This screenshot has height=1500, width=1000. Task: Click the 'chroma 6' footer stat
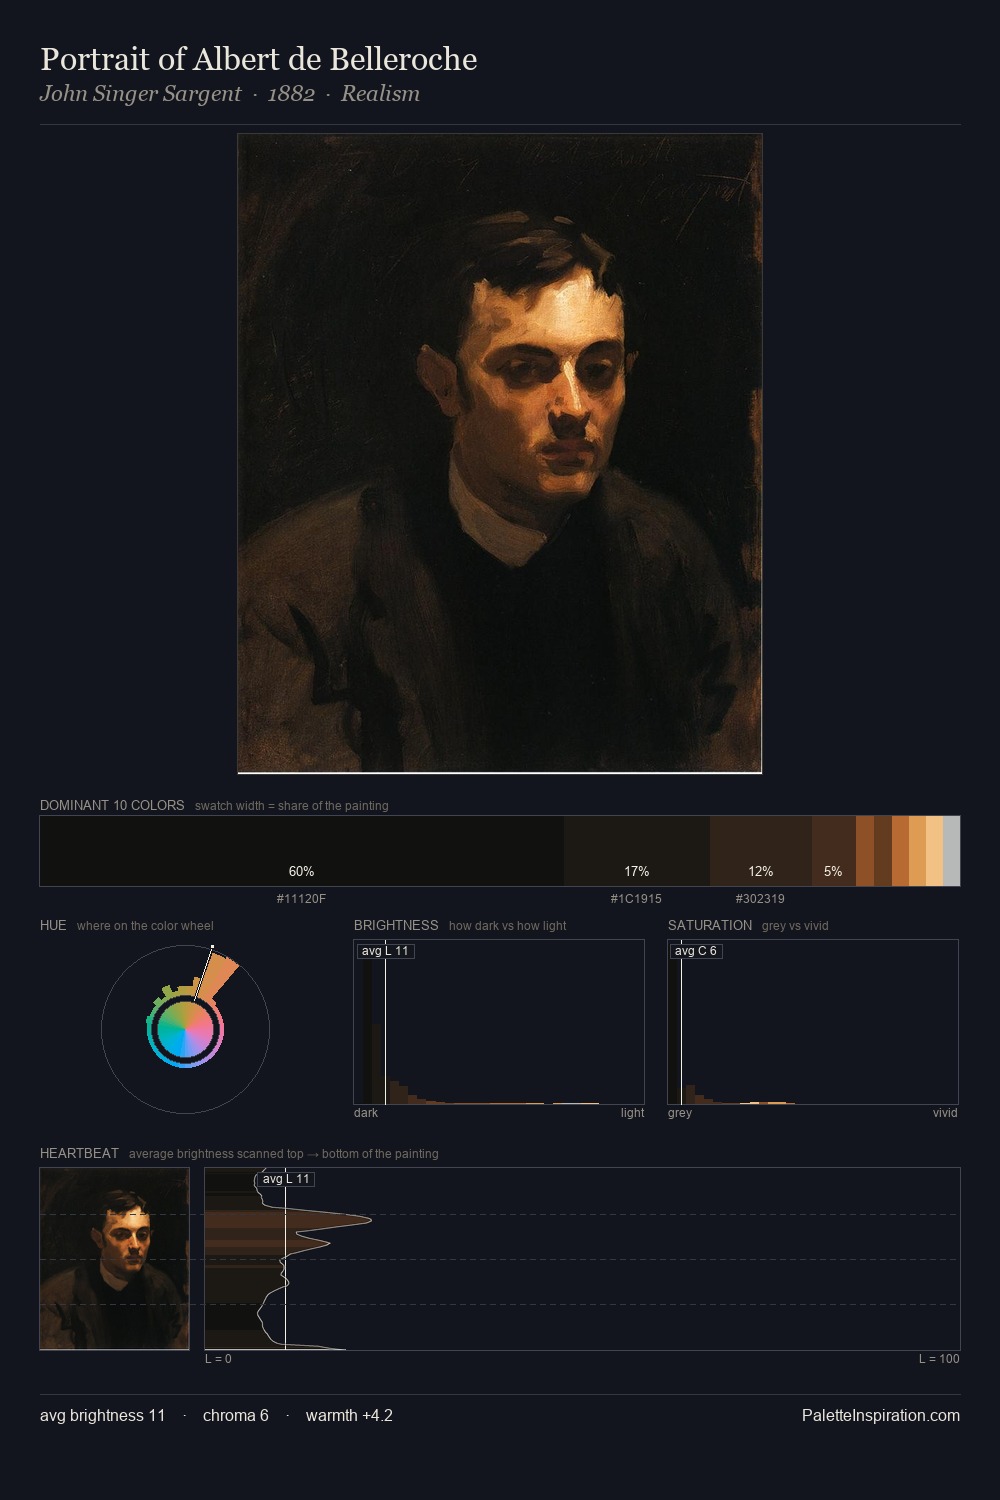click(x=236, y=1415)
